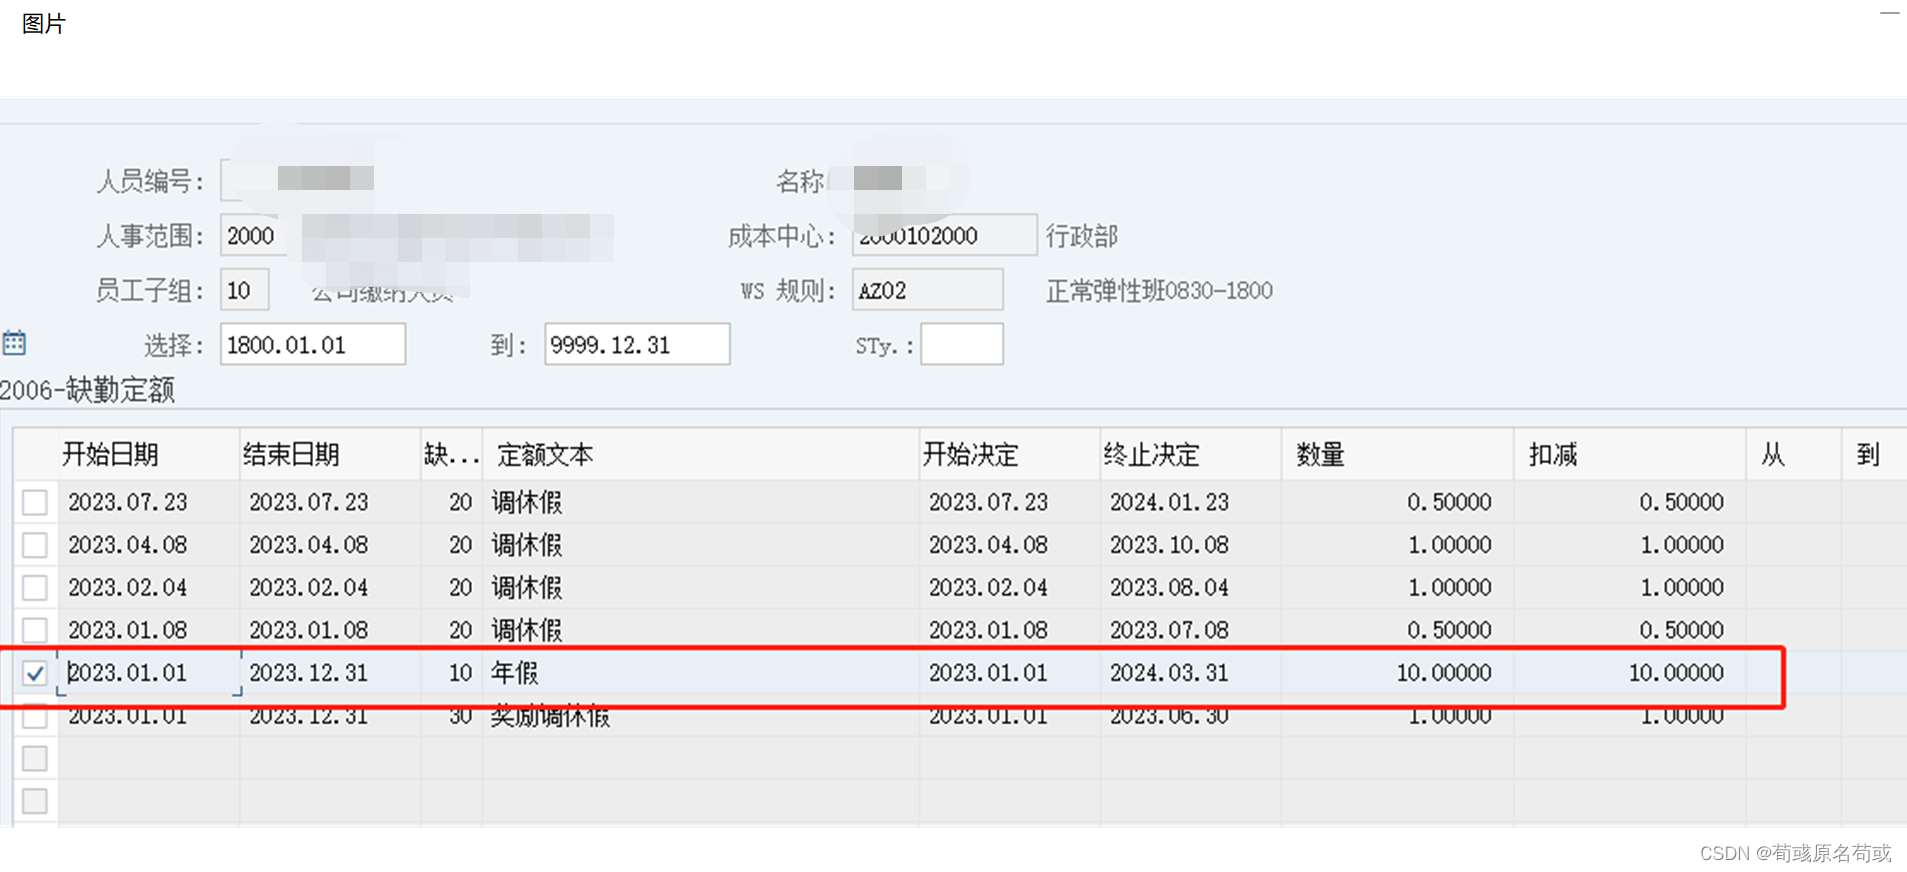Tick the first empty row's checkbox
The height and width of the screenshot is (872, 1907).
pos(35,758)
